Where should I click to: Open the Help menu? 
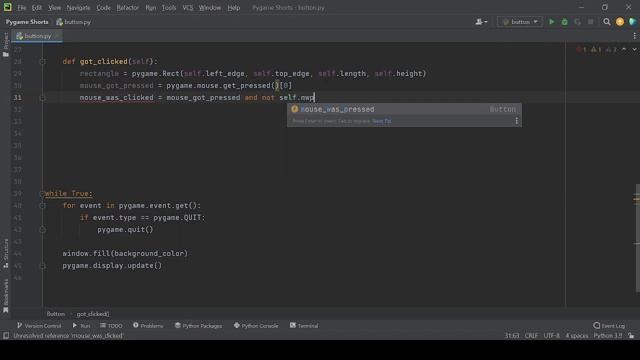point(233,8)
